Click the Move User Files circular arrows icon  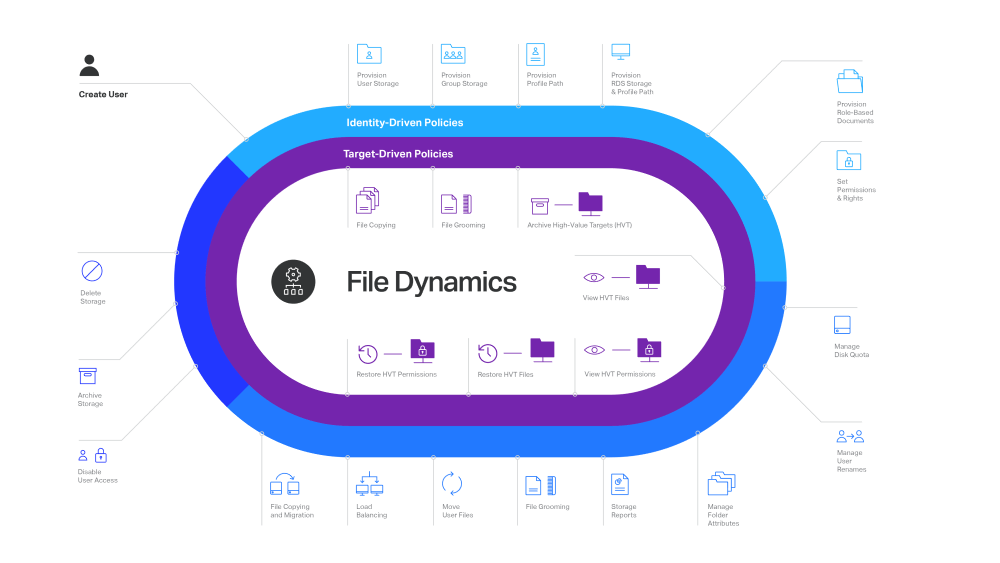click(x=452, y=484)
